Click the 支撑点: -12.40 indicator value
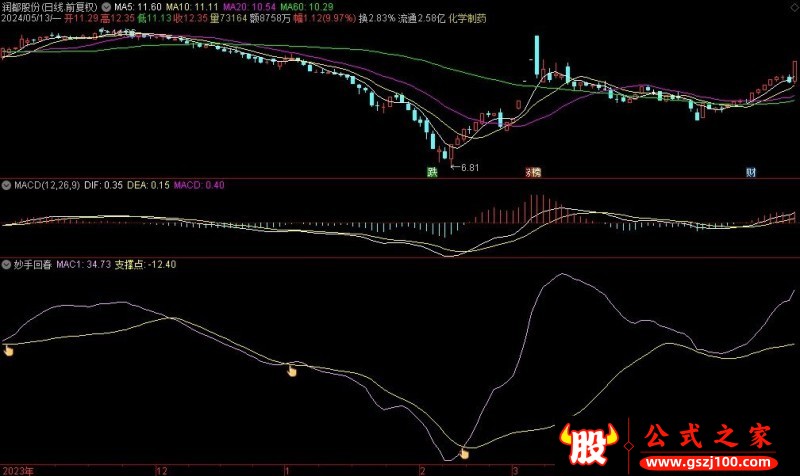 [x=146, y=264]
